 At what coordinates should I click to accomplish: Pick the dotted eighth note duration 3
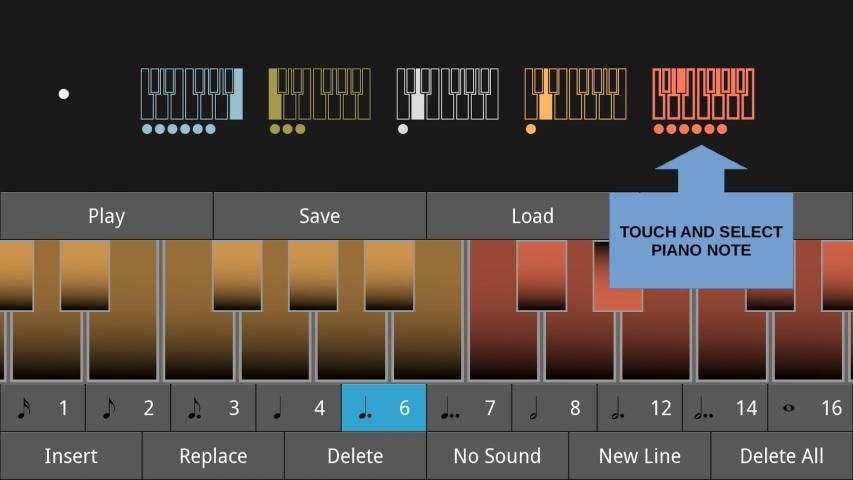click(x=212, y=408)
